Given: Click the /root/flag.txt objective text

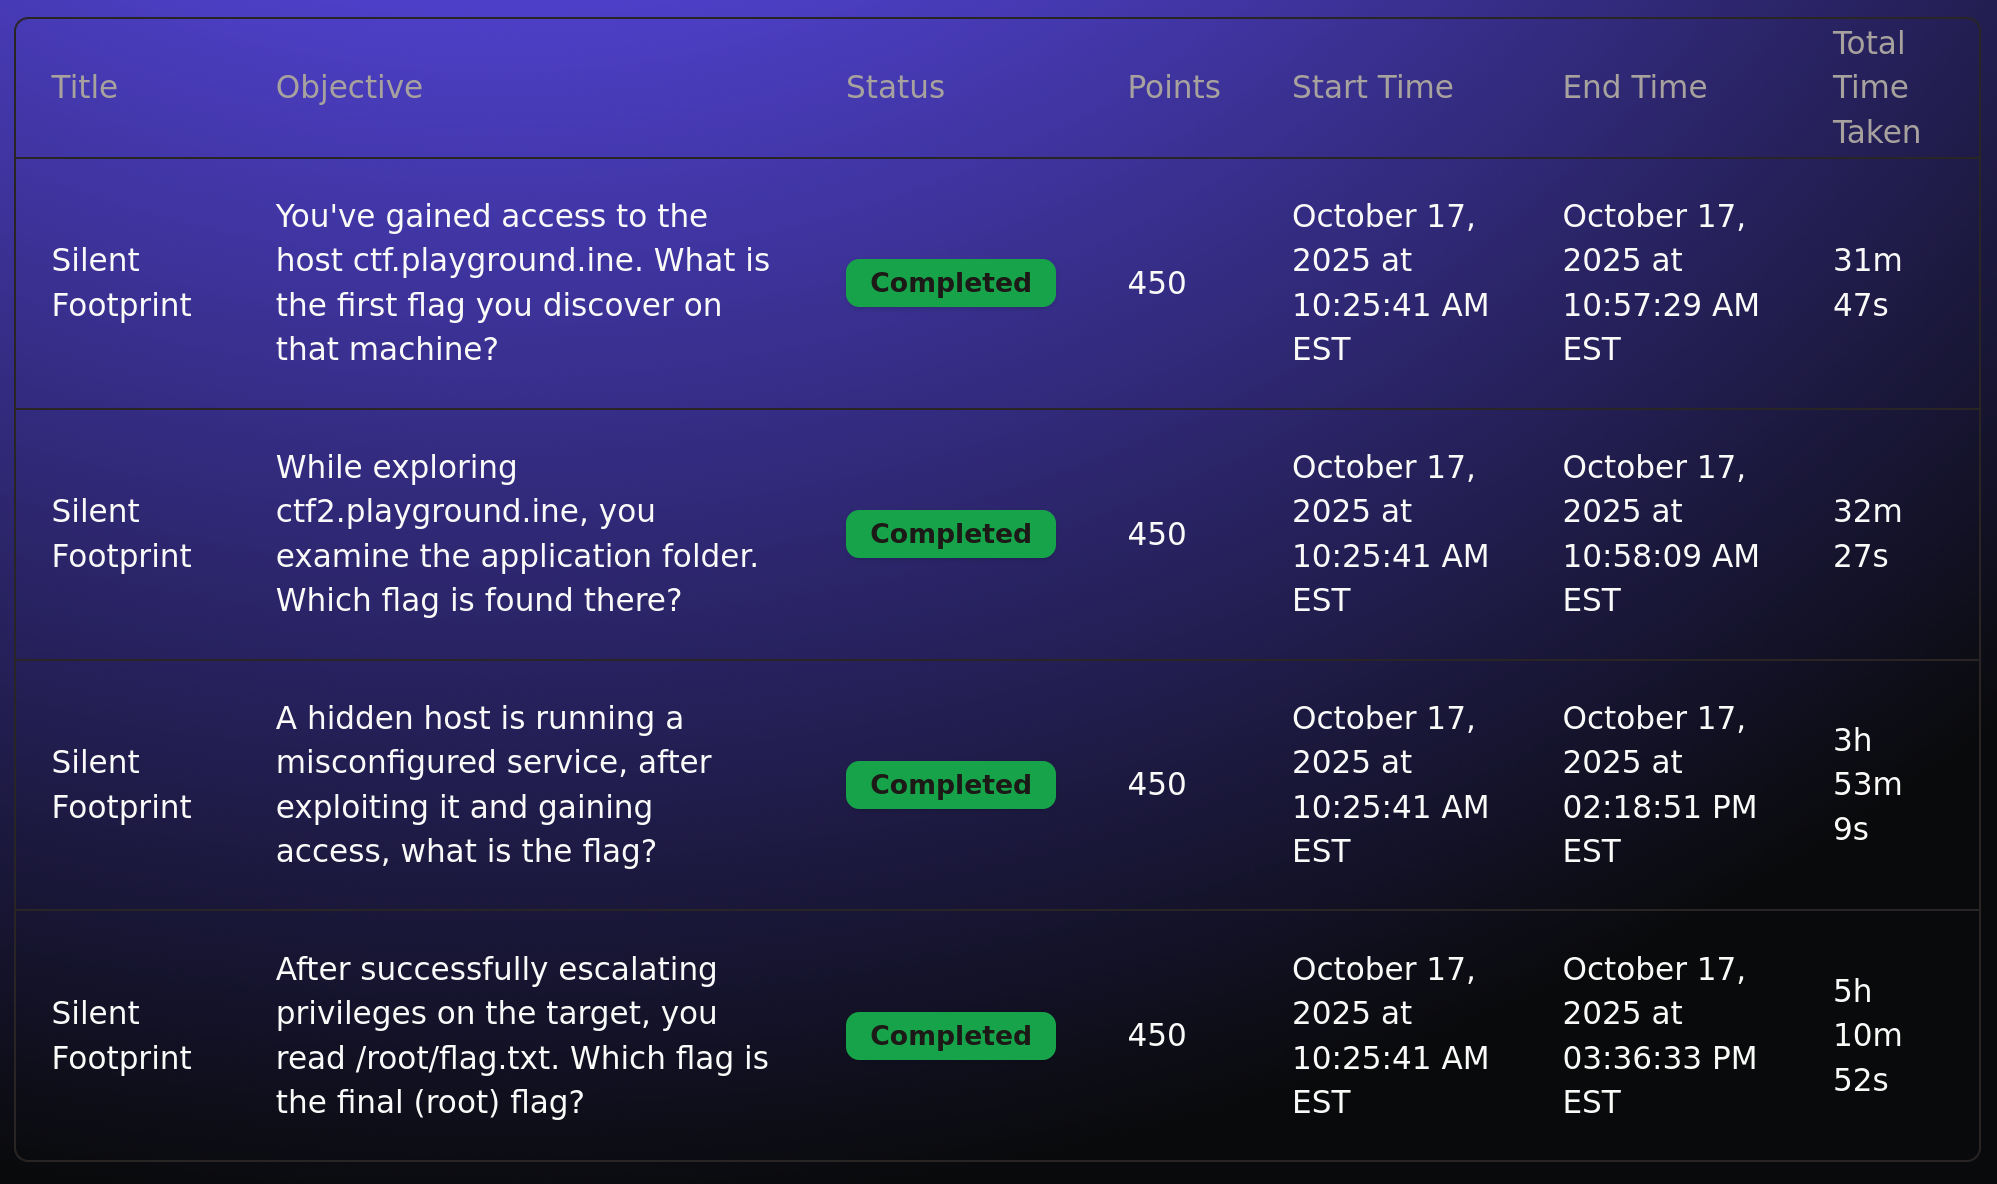Looking at the screenshot, I should pos(521,1036).
